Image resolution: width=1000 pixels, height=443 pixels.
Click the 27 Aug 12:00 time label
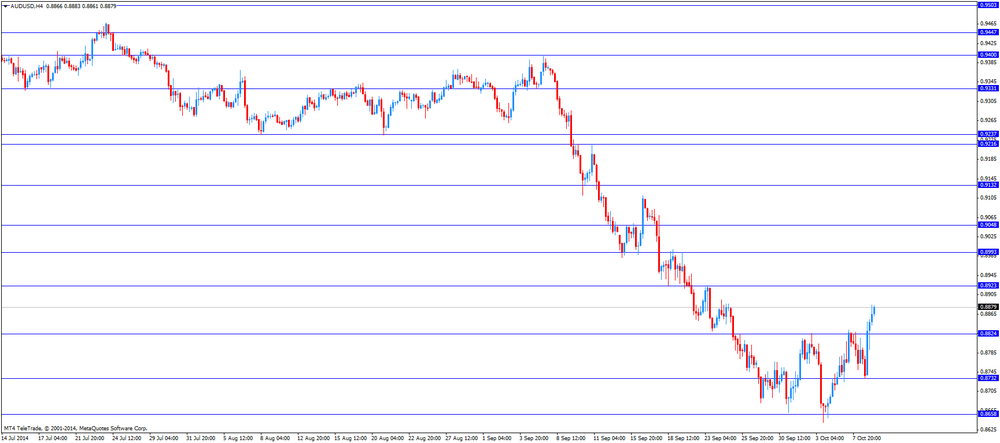pyautogui.click(x=460, y=439)
